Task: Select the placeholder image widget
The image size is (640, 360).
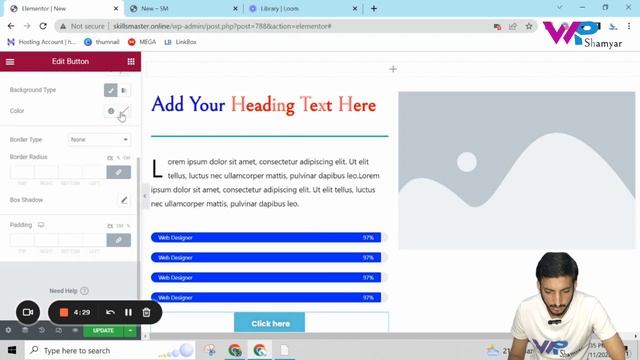Action: pos(517,170)
